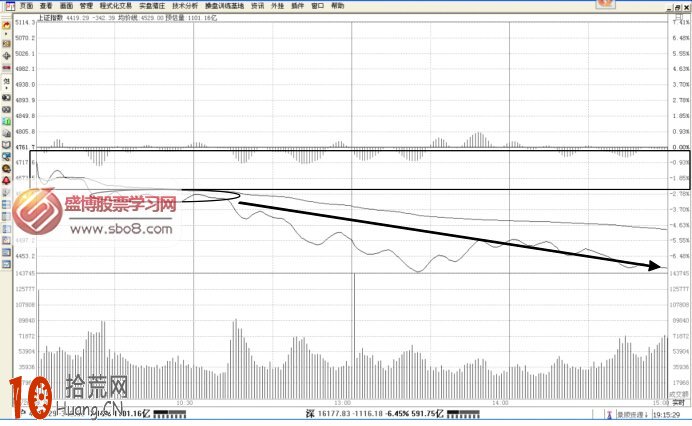Click the red bar icon in left toolbar
The height and width of the screenshot is (426, 692).
click(x=6, y=68)
